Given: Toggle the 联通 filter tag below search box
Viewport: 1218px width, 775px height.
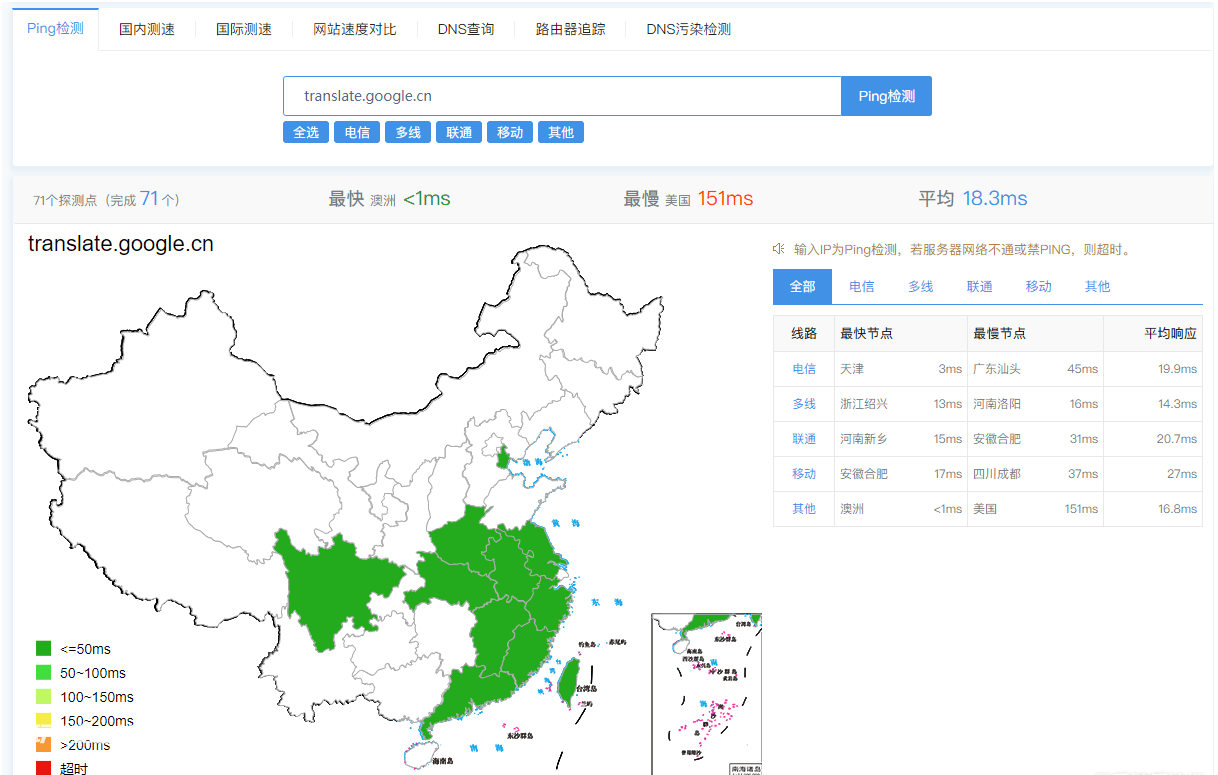Looking at the screenshot, I should click(x=459, y=132).
